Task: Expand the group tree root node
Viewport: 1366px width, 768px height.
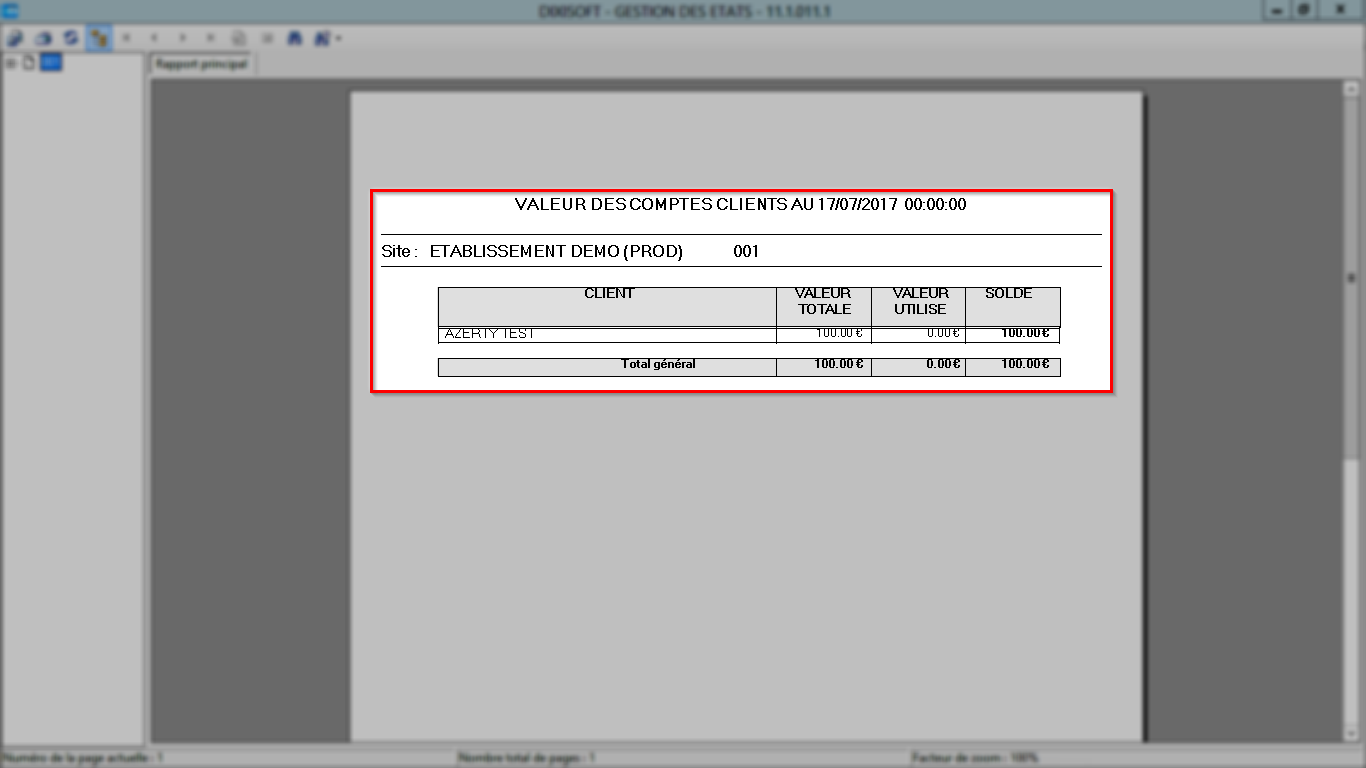Action: pyautogui.click(x=11, y=63)
